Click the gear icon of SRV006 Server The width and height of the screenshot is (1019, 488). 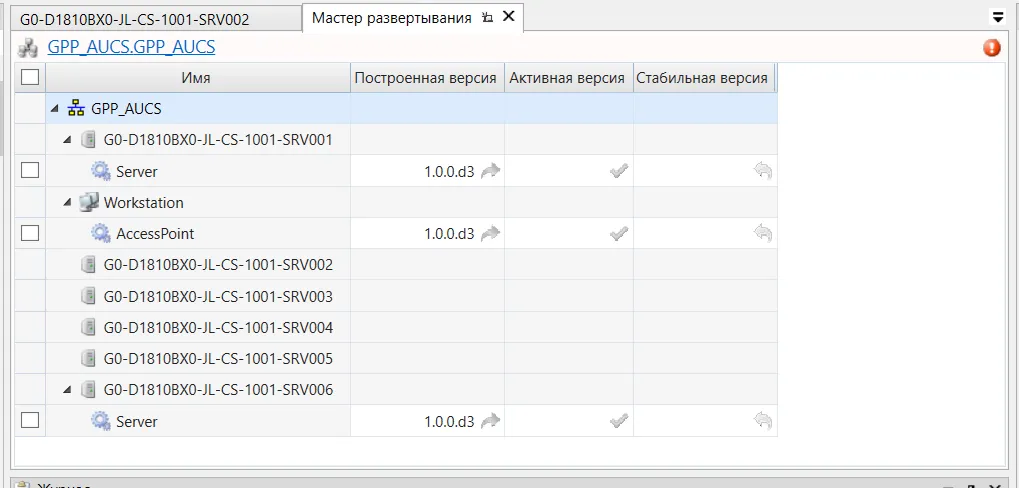(101, 421)
